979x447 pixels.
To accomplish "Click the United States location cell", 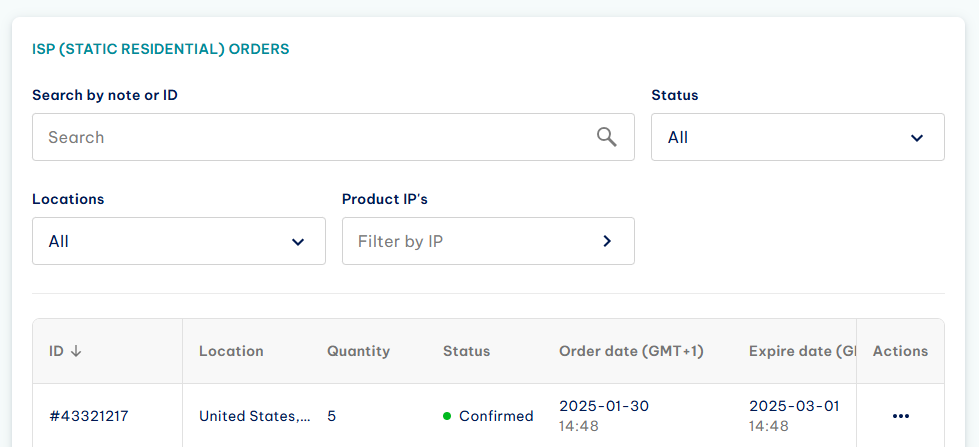I will pos(255,416).
